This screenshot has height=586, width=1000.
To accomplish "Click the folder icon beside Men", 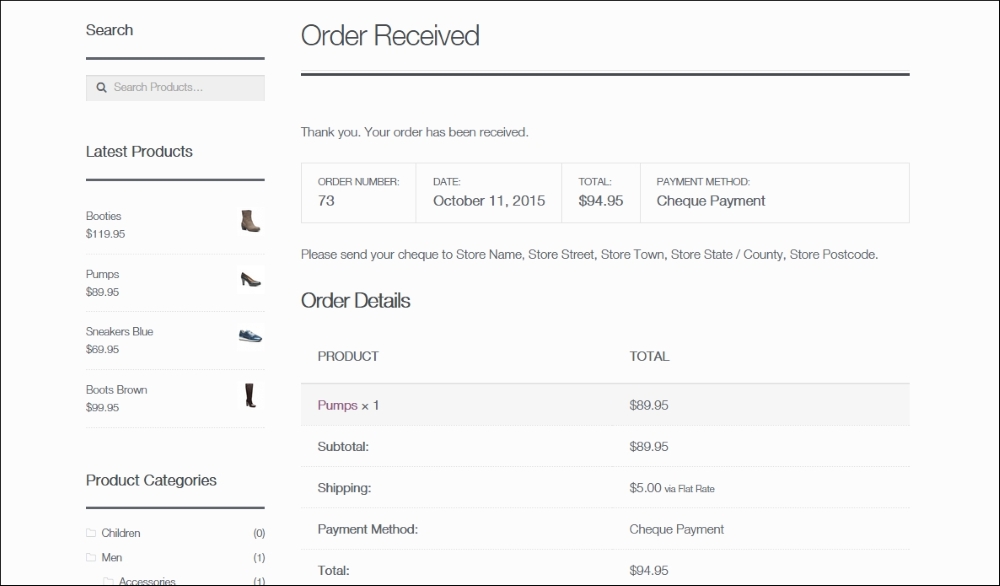I will (89, 558).
